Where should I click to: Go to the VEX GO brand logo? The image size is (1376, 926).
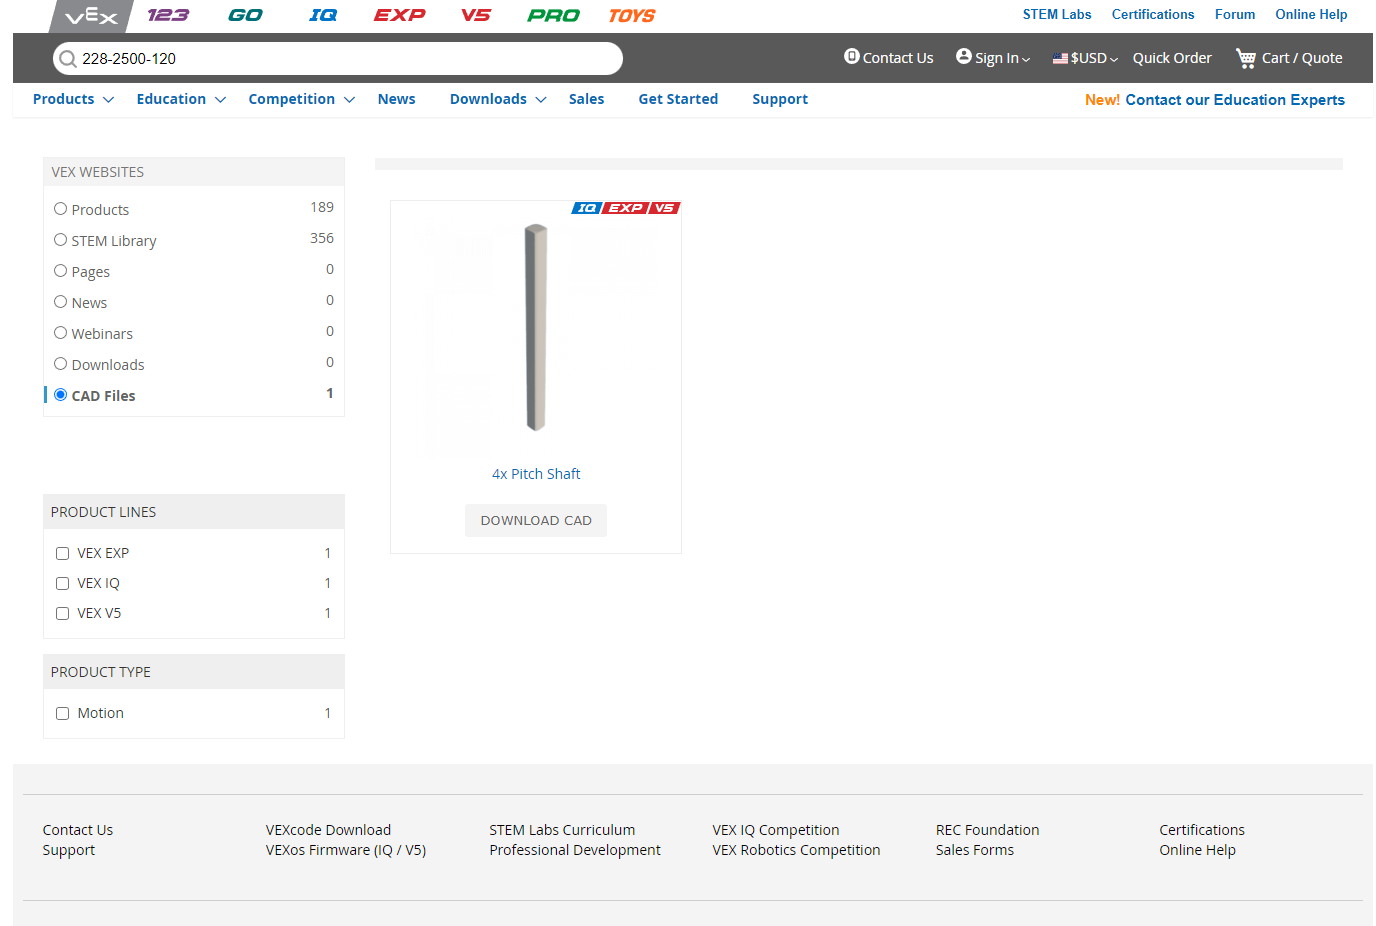click(x=245, y=15)
